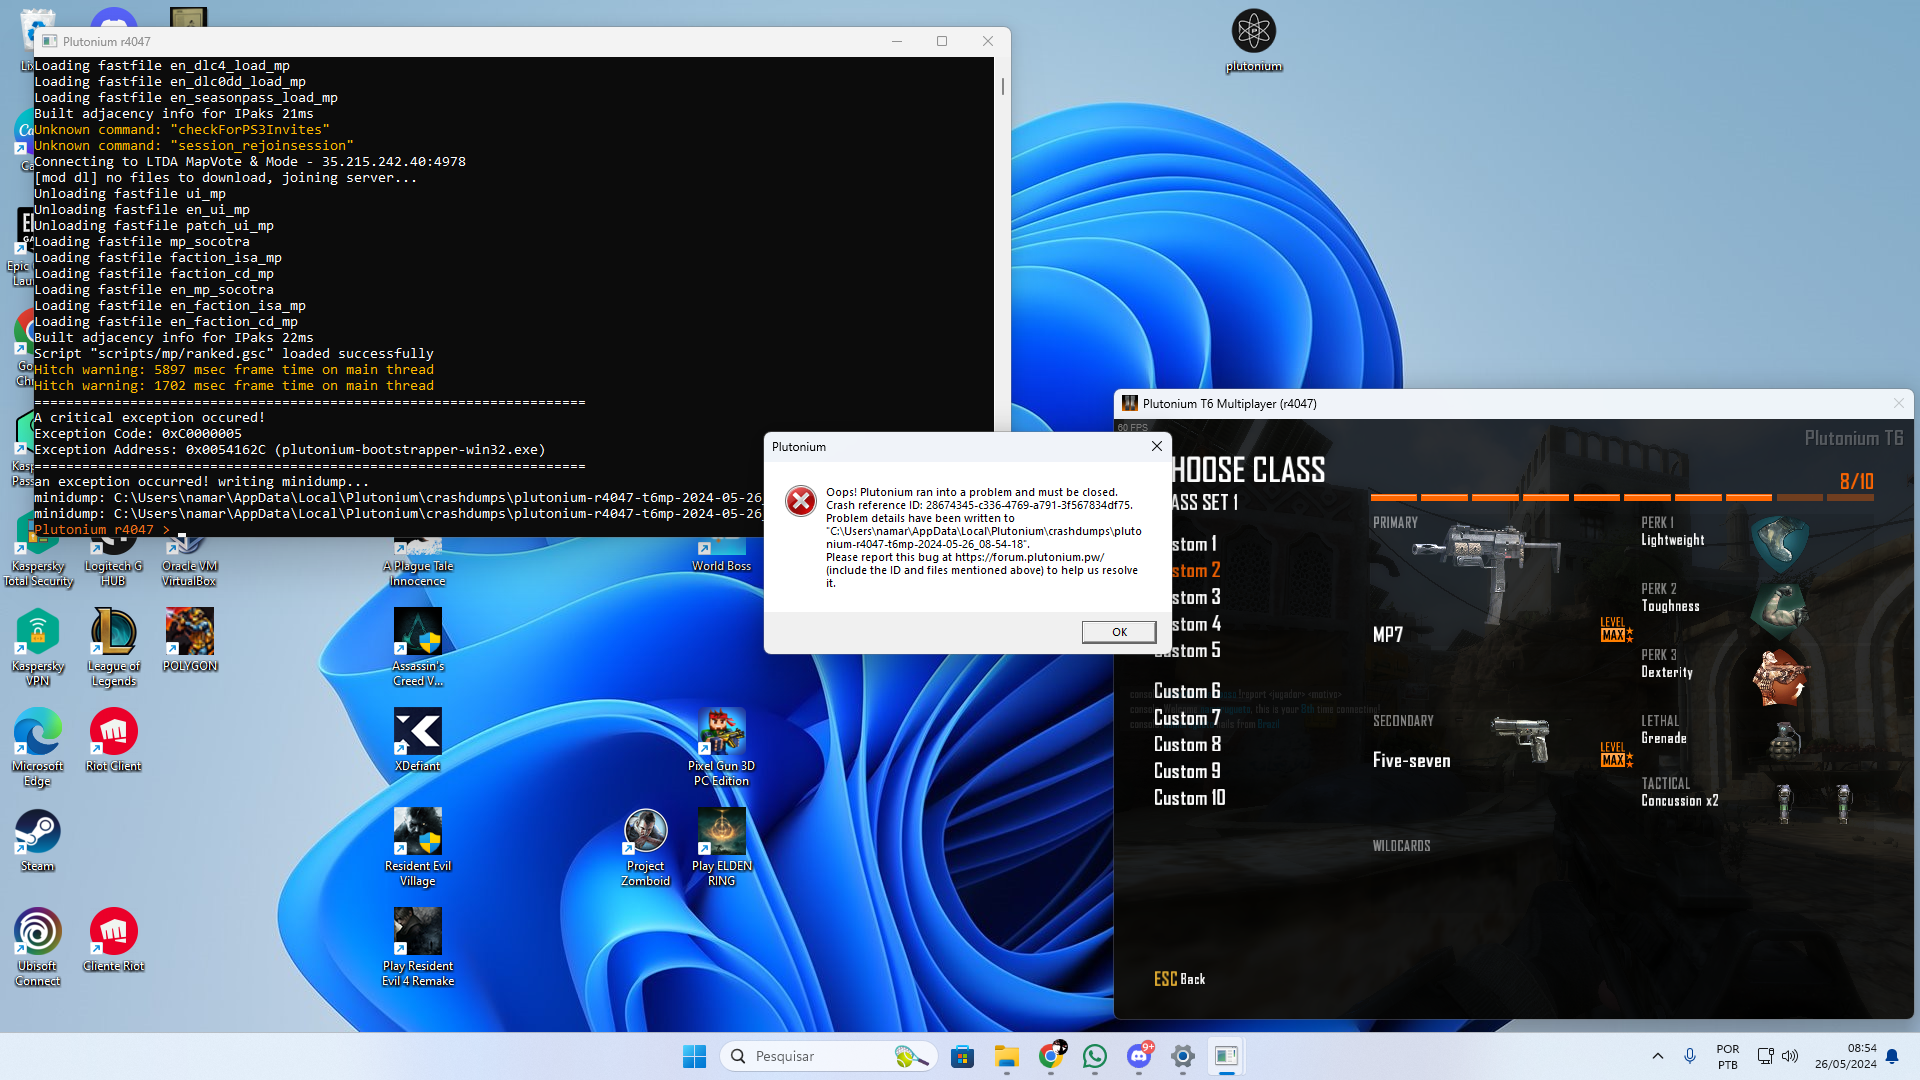1920x1080 pixels.
Task: Open Kaspersky VPN desktop icon
Action: tap(38, 647)
